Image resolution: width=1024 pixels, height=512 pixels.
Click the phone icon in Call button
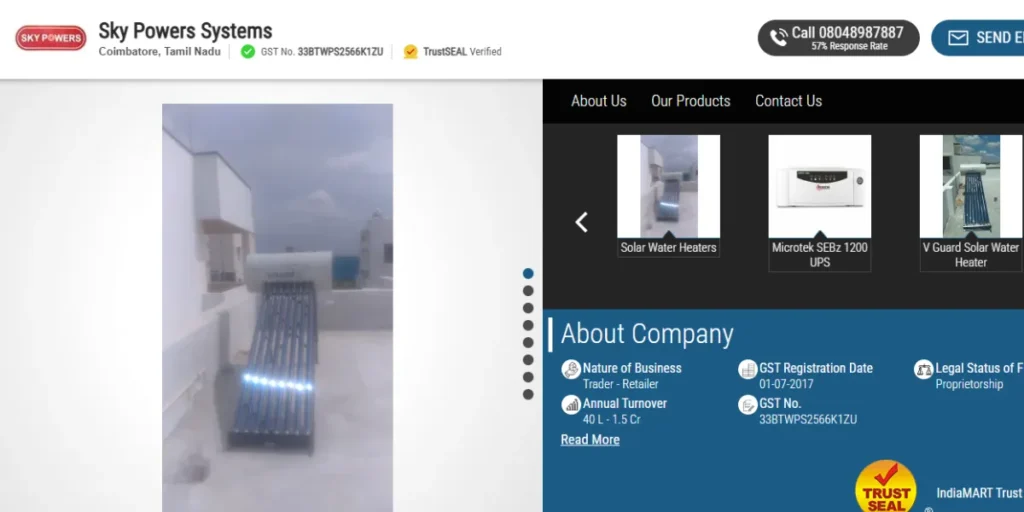click(778, 38)
